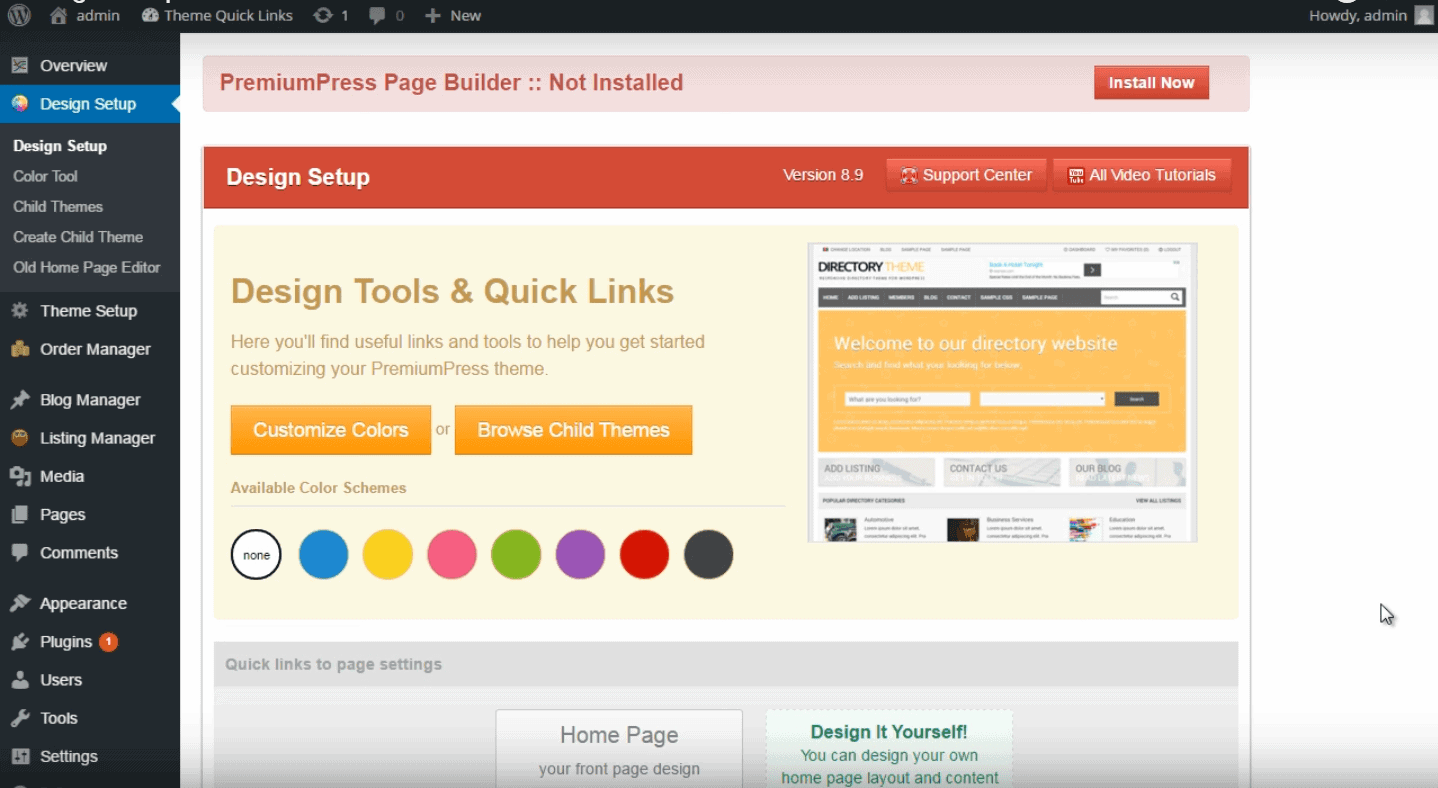Image resolution: width=1438 pixels, height=788 pixels.
Task: Click the Plugins plug icon
Action: (19, 642)
